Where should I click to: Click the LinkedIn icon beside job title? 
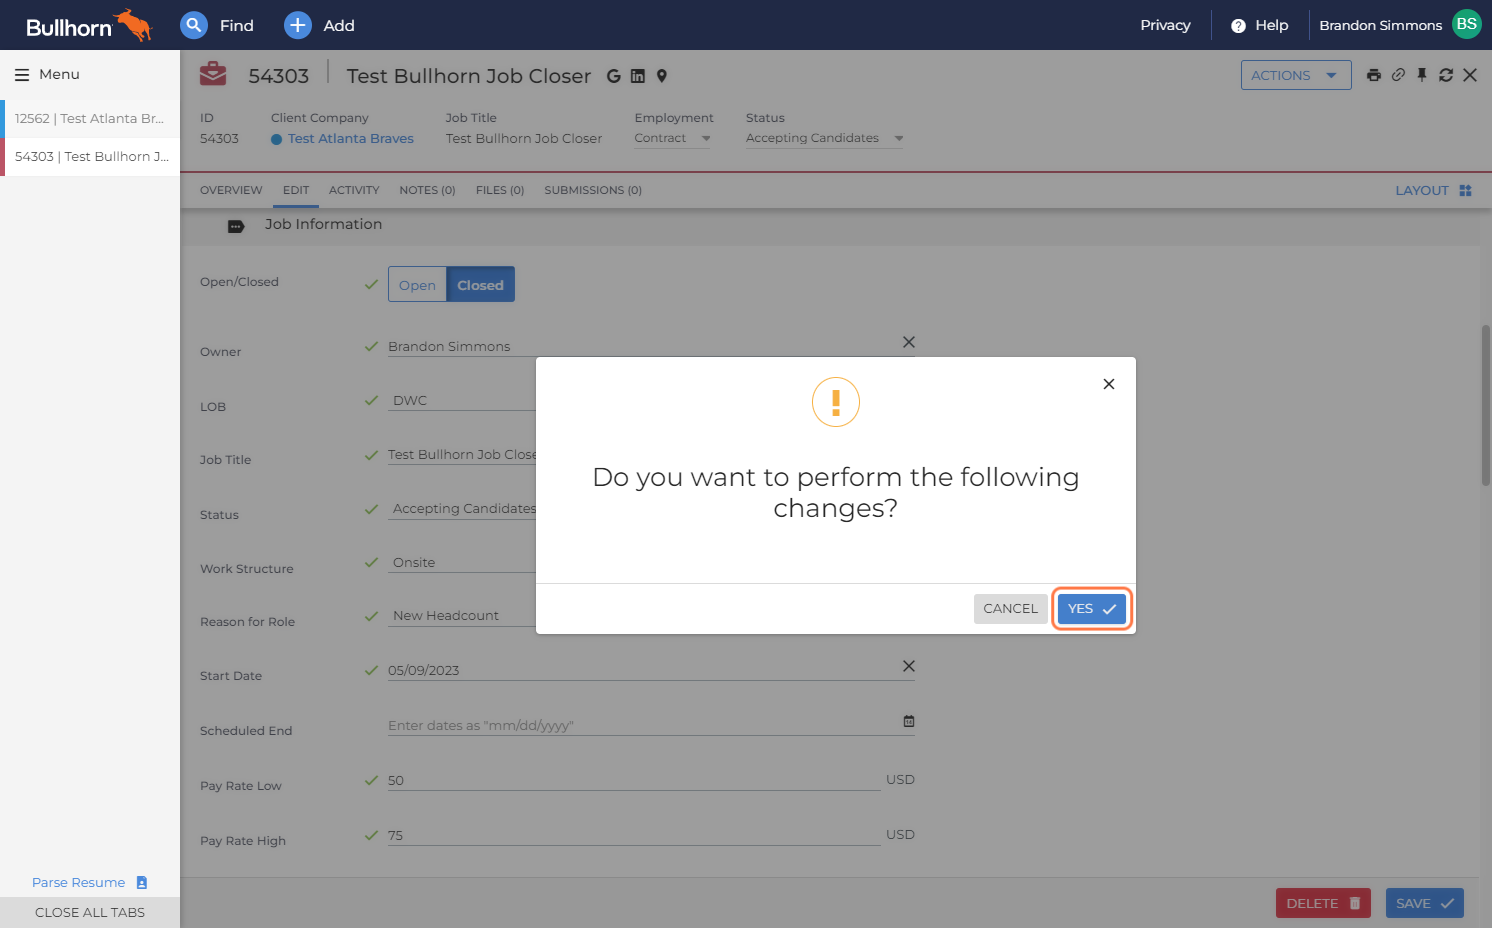point(638,76)
